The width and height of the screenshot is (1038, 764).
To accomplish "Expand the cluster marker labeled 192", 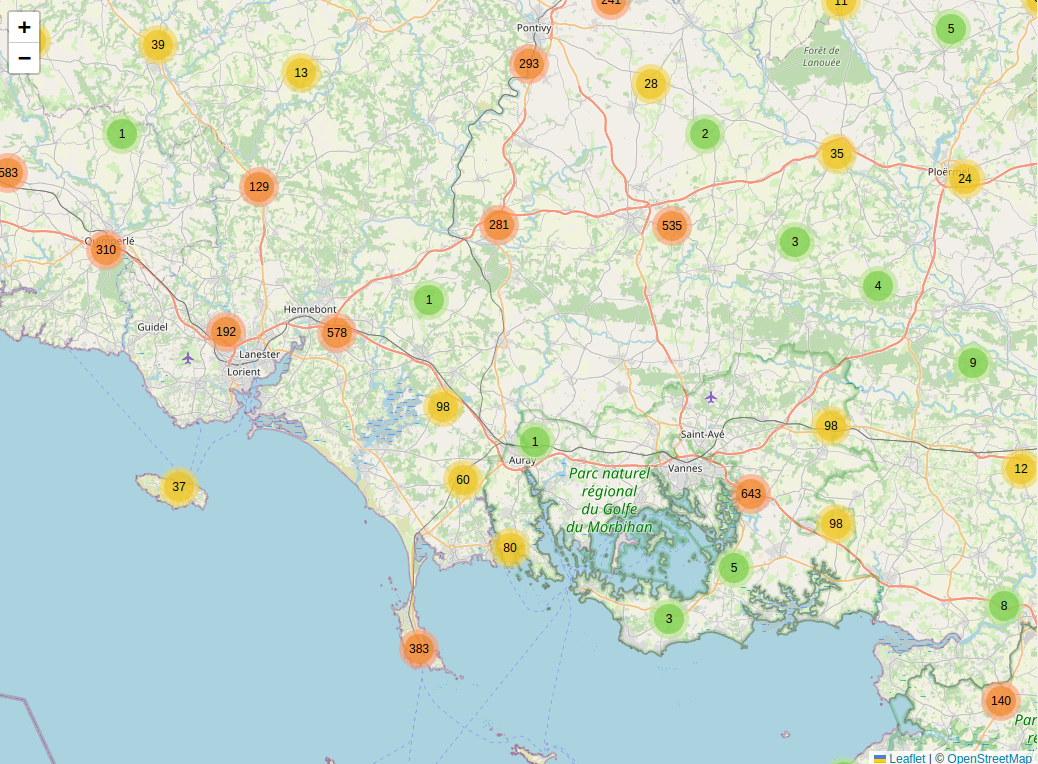I will point(226,332).
